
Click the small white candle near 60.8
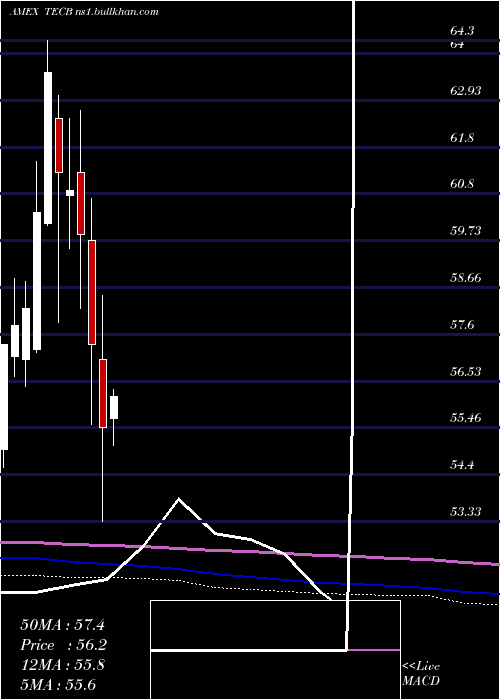pyautogui.click(x=70, y=193)
